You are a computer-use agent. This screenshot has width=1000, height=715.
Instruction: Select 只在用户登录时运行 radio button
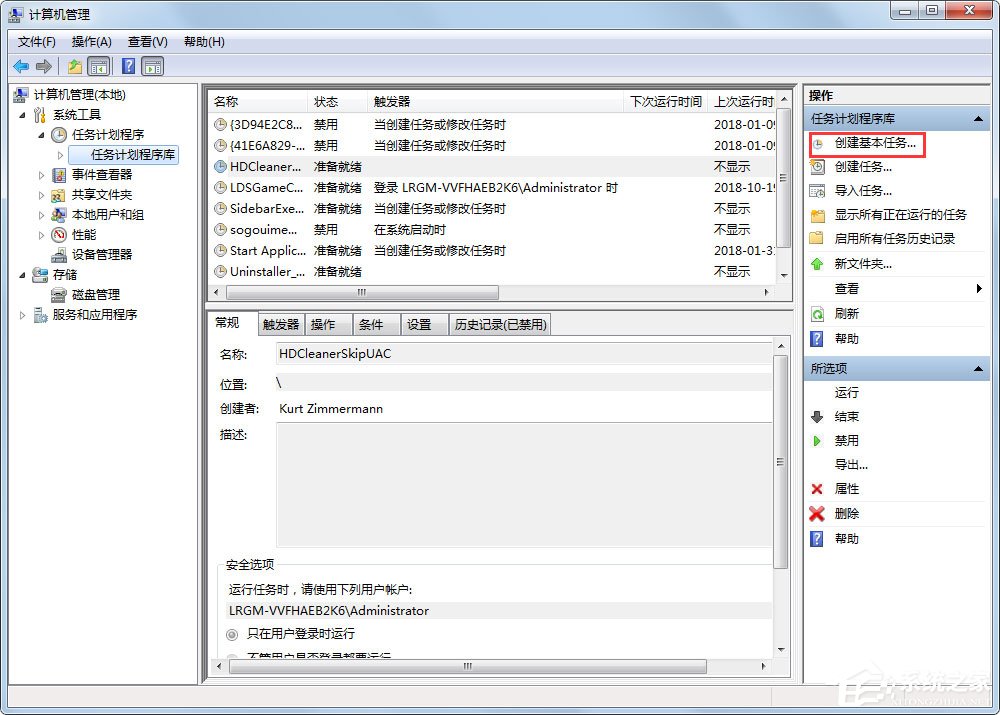pyautogui.click(x=230, y=634)
